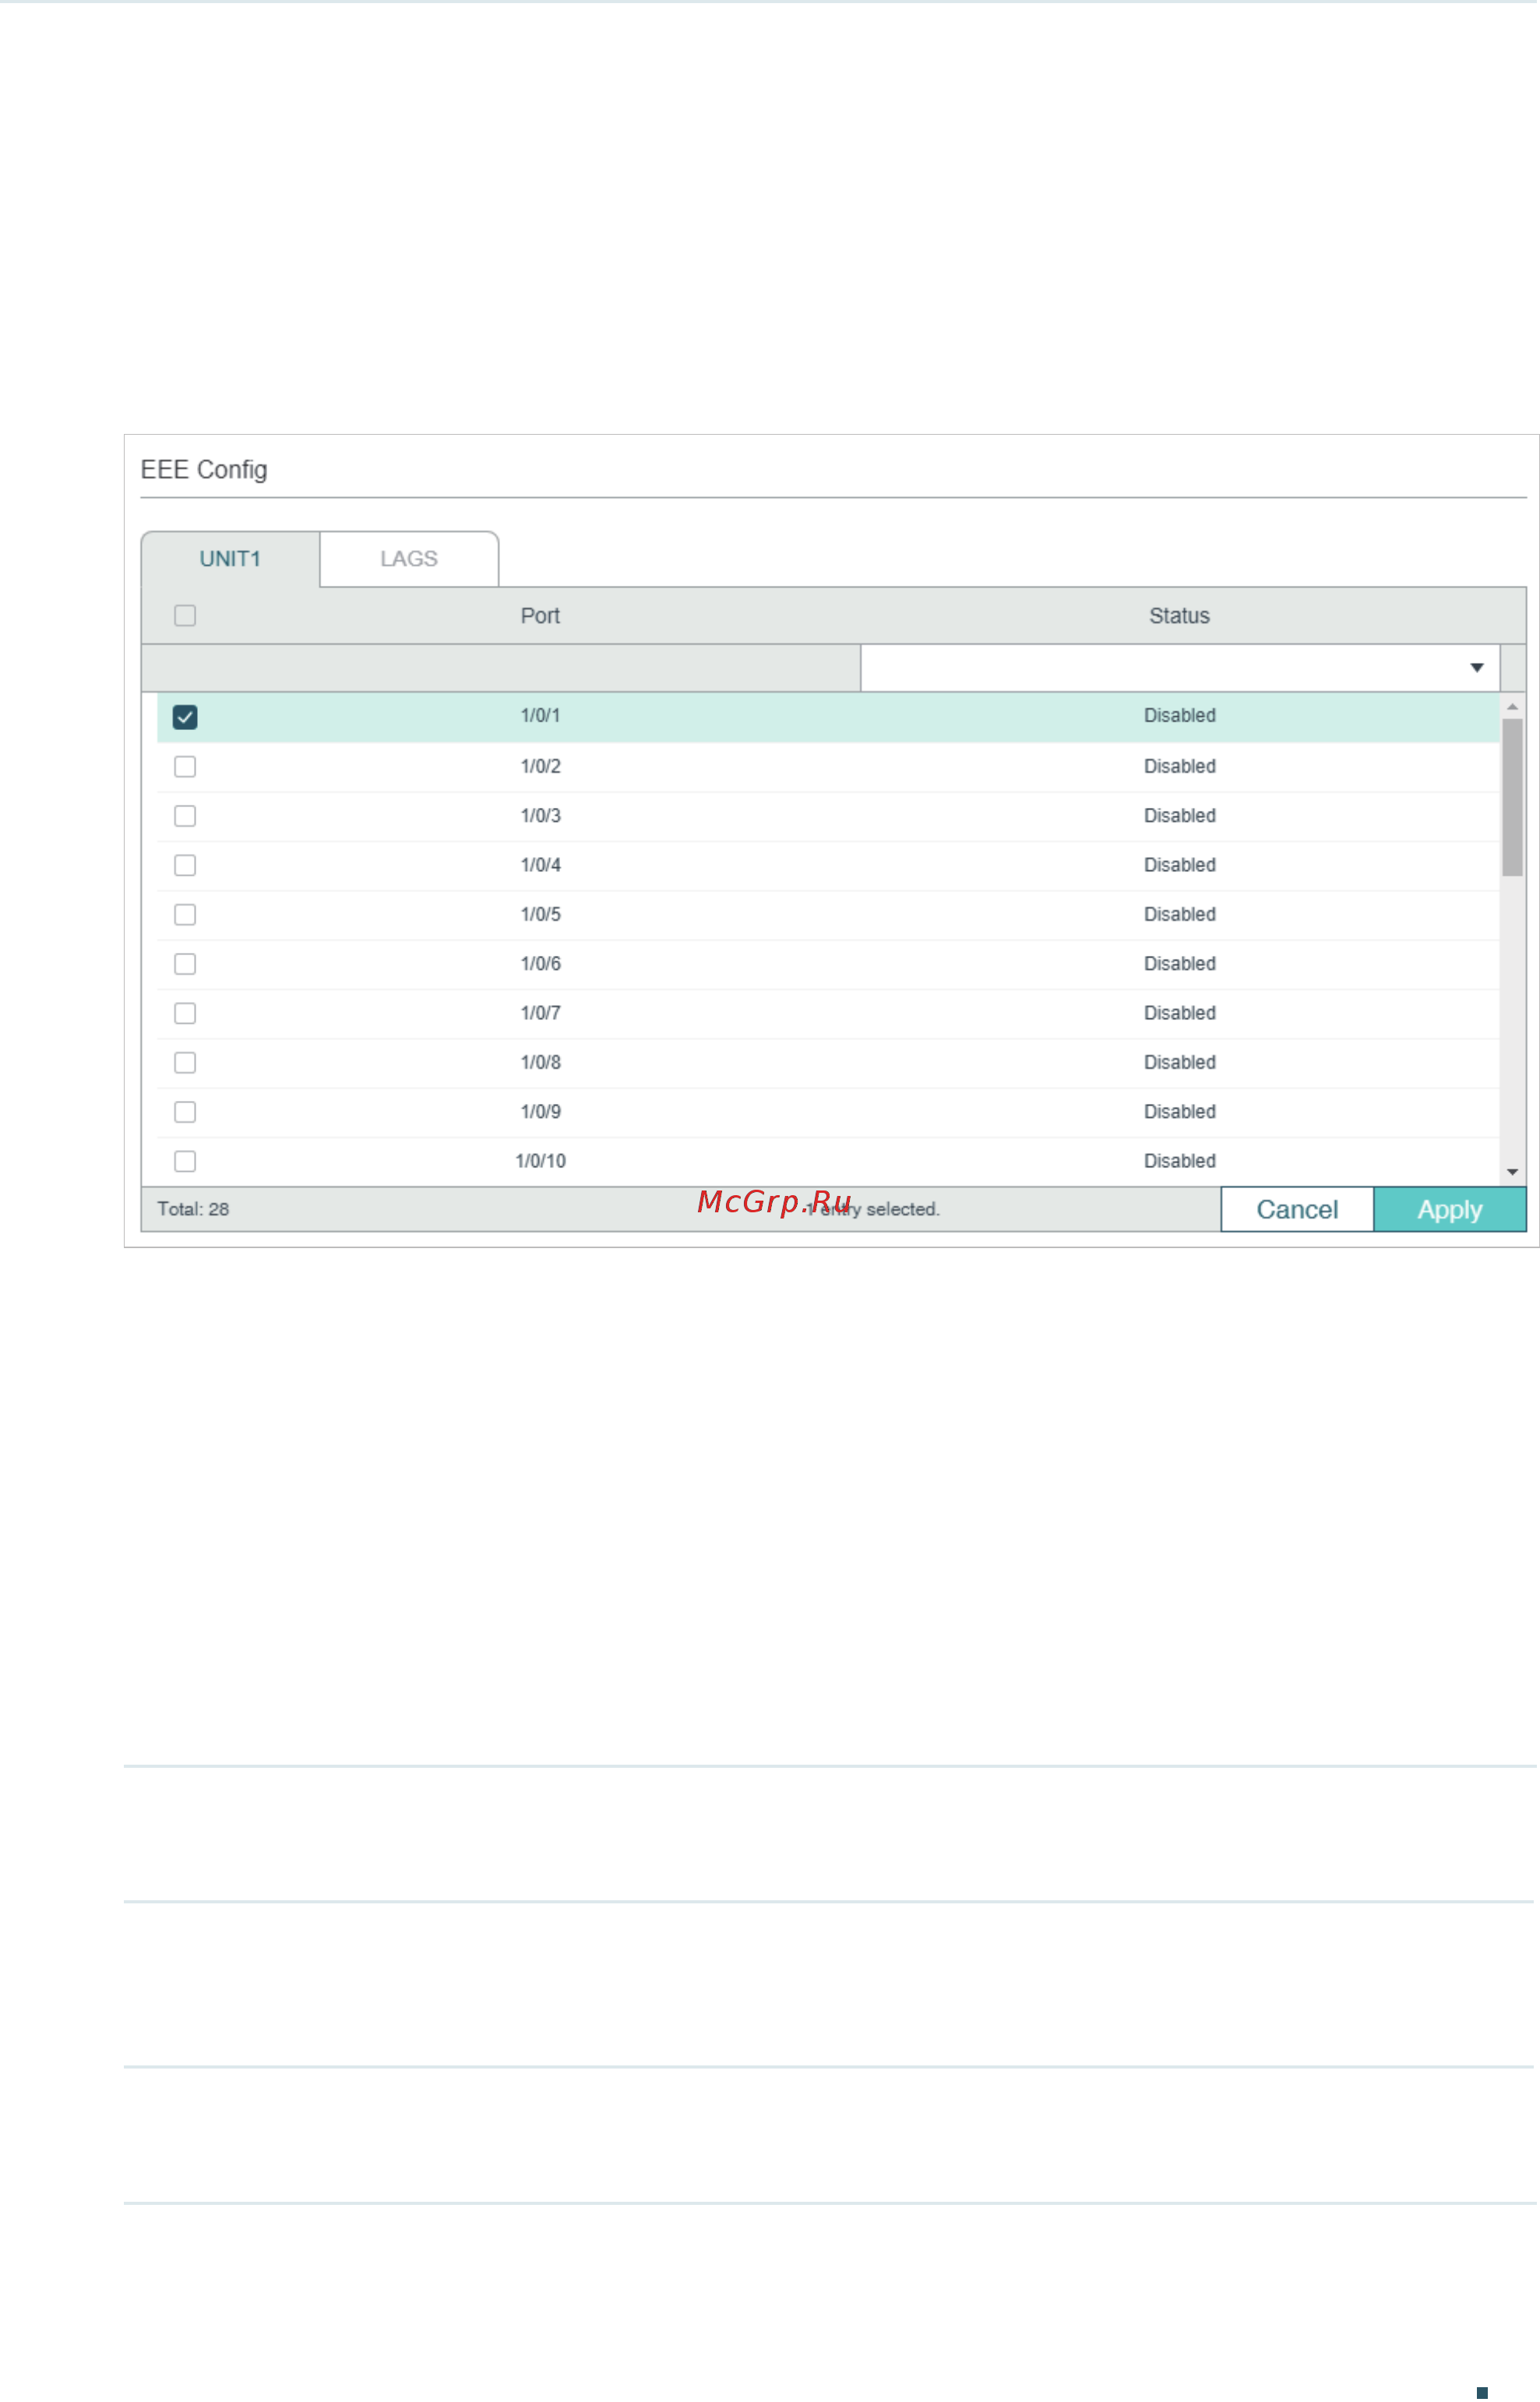Check the checkbox for port 1/0/4
Screen dimensions: 1540x2402
(185, 865)
